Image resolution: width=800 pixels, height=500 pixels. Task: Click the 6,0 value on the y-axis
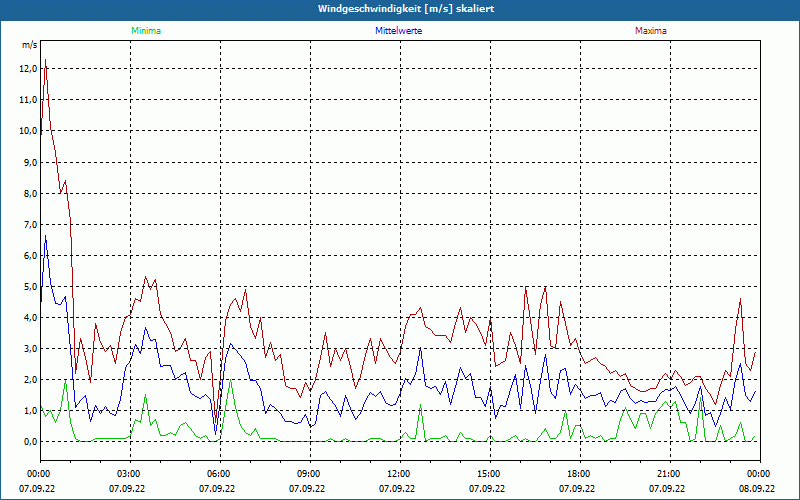pyautogui.click(x=28, y=255)
